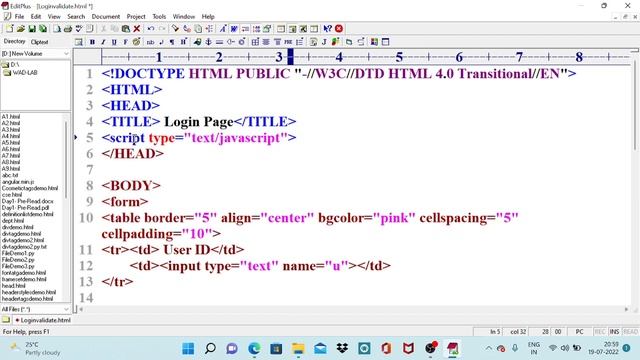Apply Underline HTML tag with U icon
640x360 pixels.
click(x=114, y=42)
